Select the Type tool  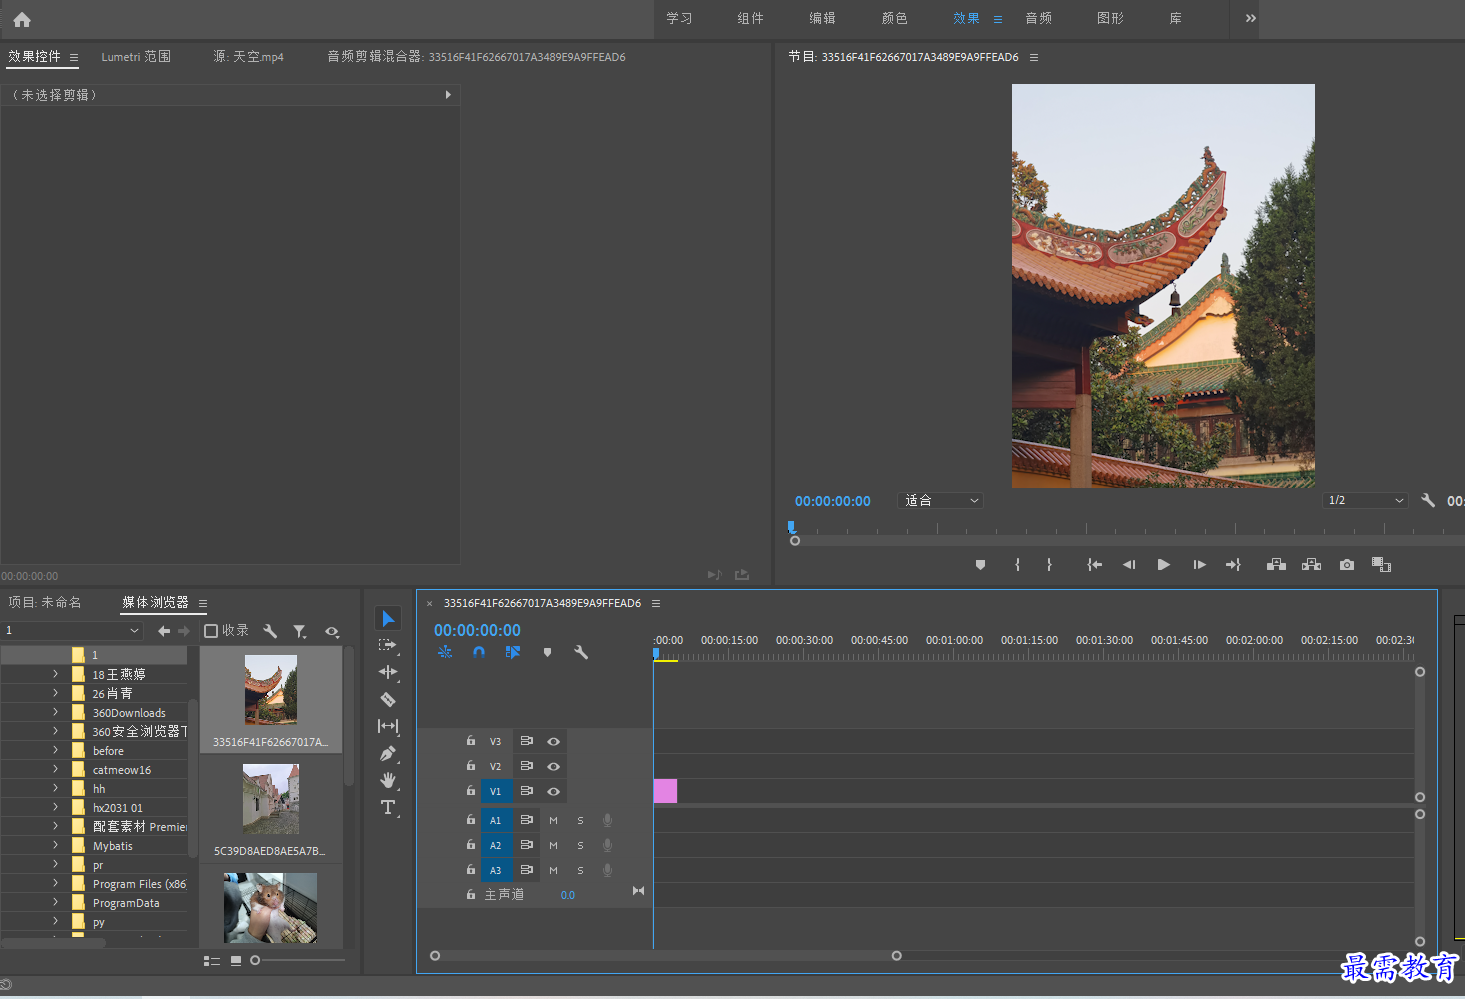pos(388,807)
